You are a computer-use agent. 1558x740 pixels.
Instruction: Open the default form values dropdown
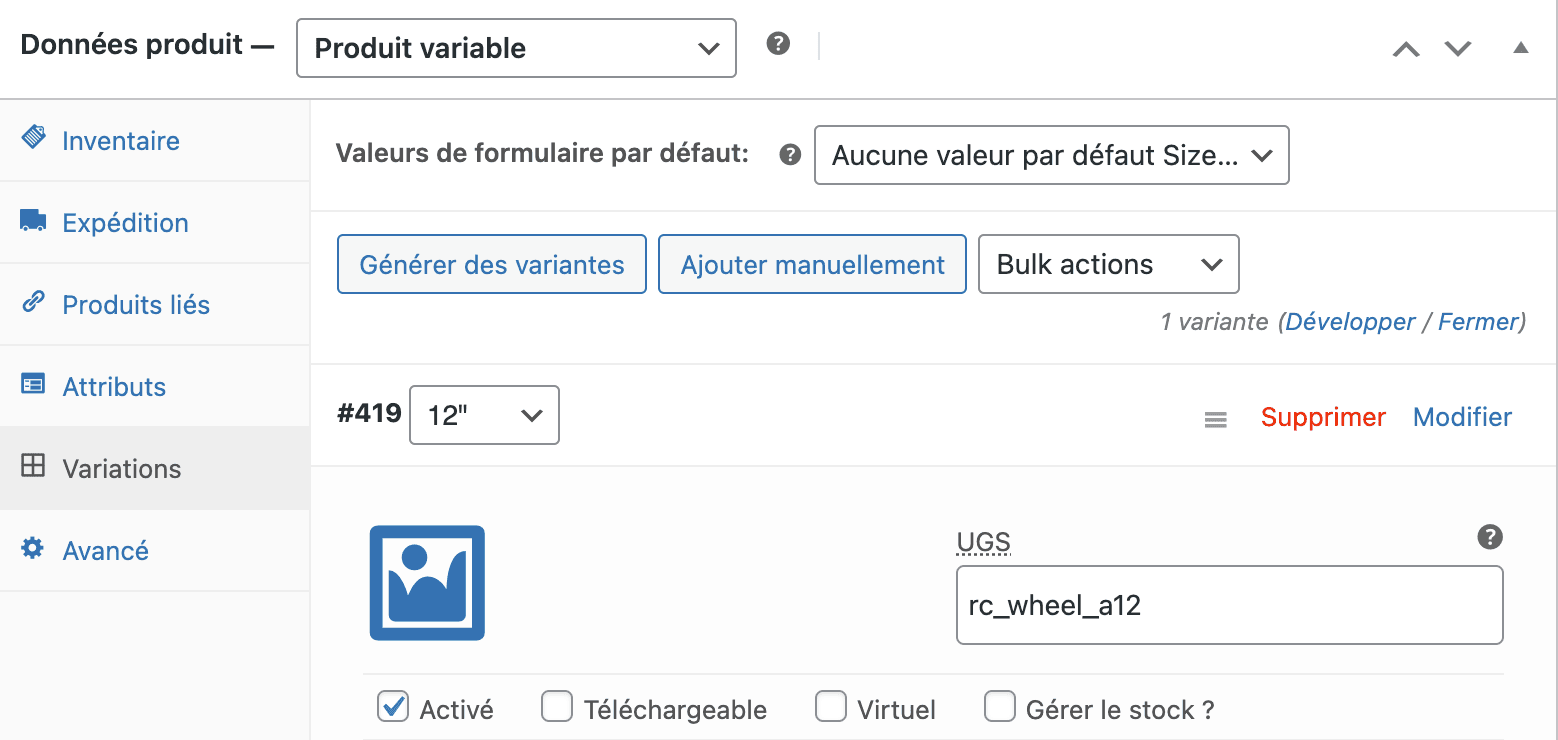coord(1051,155)
